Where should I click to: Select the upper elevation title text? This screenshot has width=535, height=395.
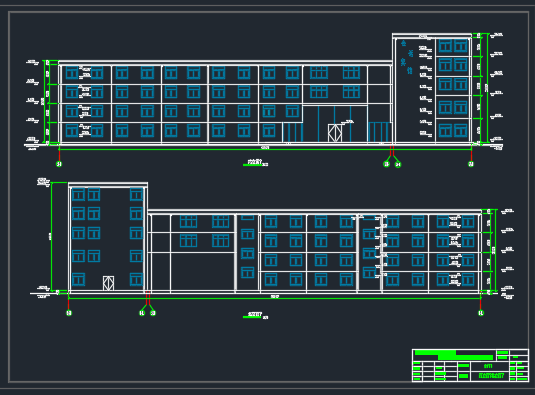255,161
